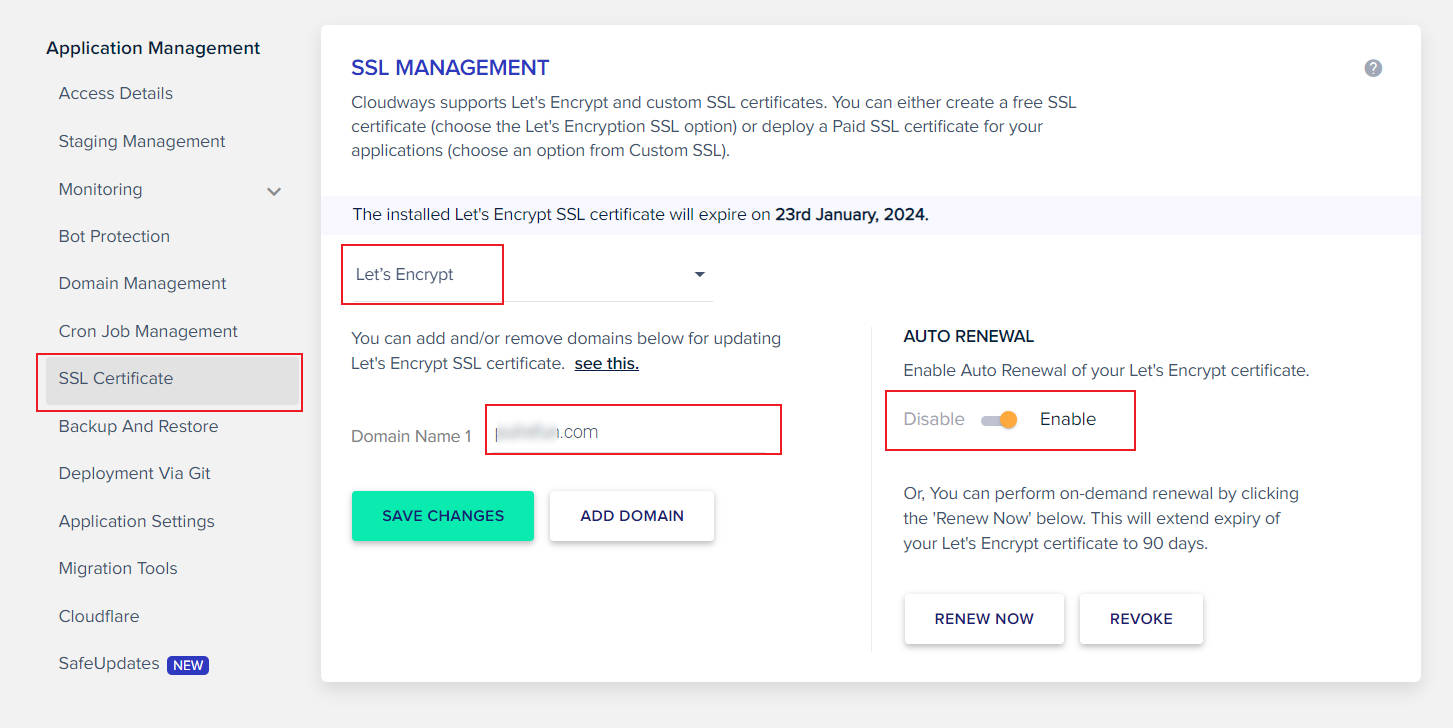Viewport: 1453px width, 728px height.
Task: Select Monitoring in the sidebar
Action: point(100,189)
